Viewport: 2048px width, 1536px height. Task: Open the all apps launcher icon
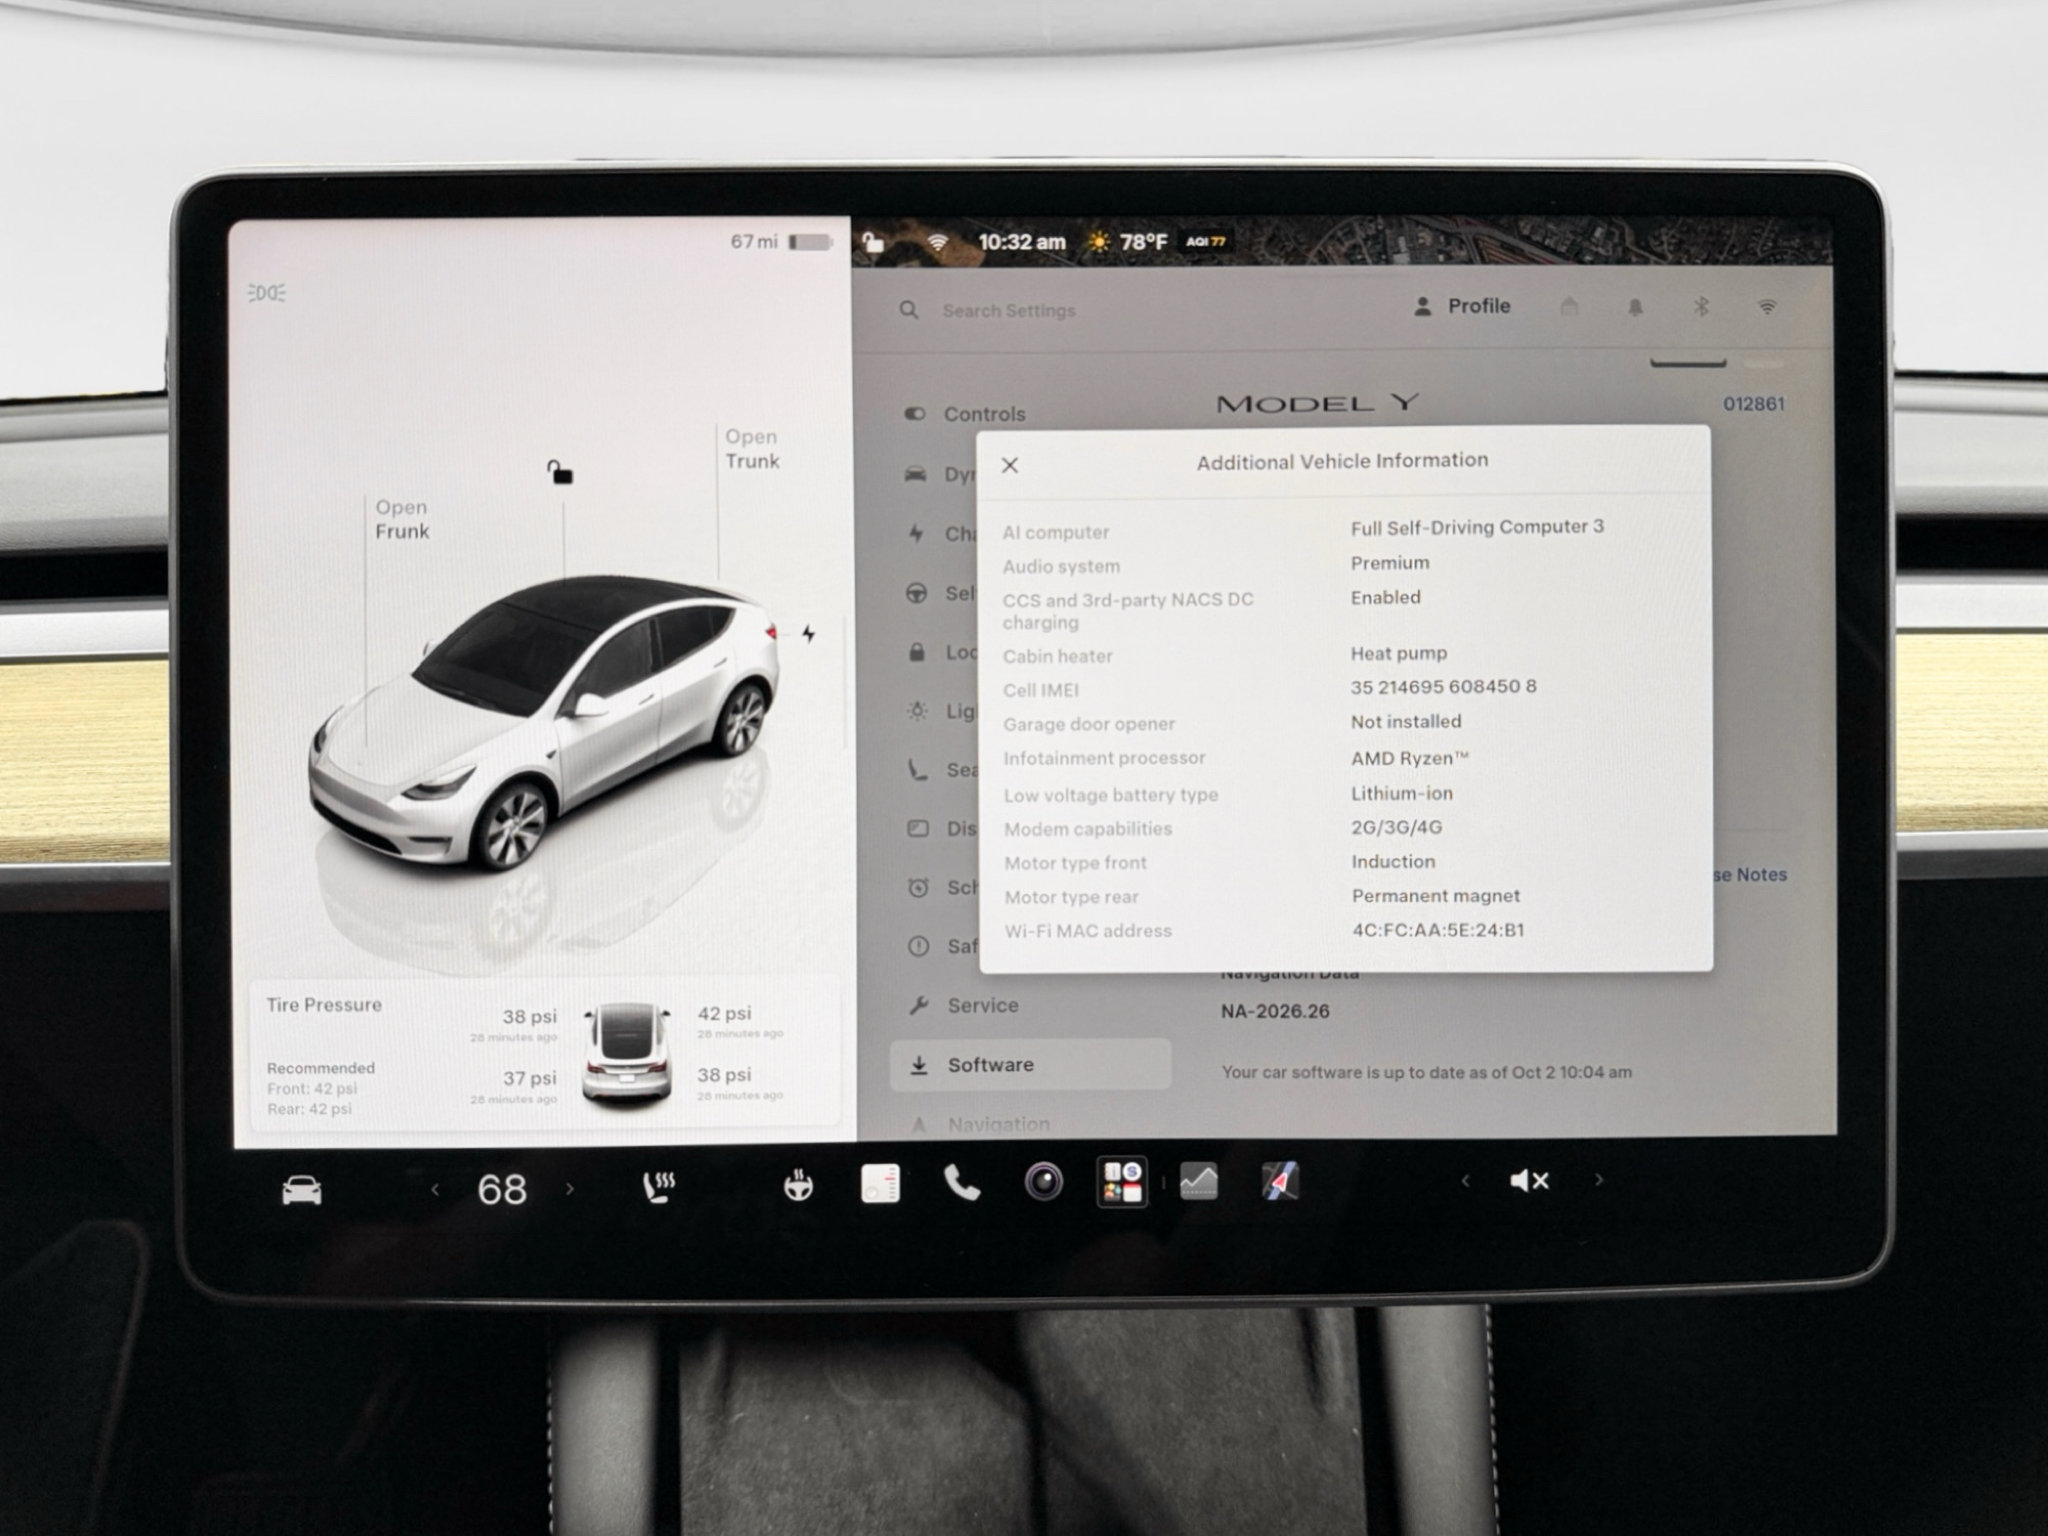coord(1122,1181)
